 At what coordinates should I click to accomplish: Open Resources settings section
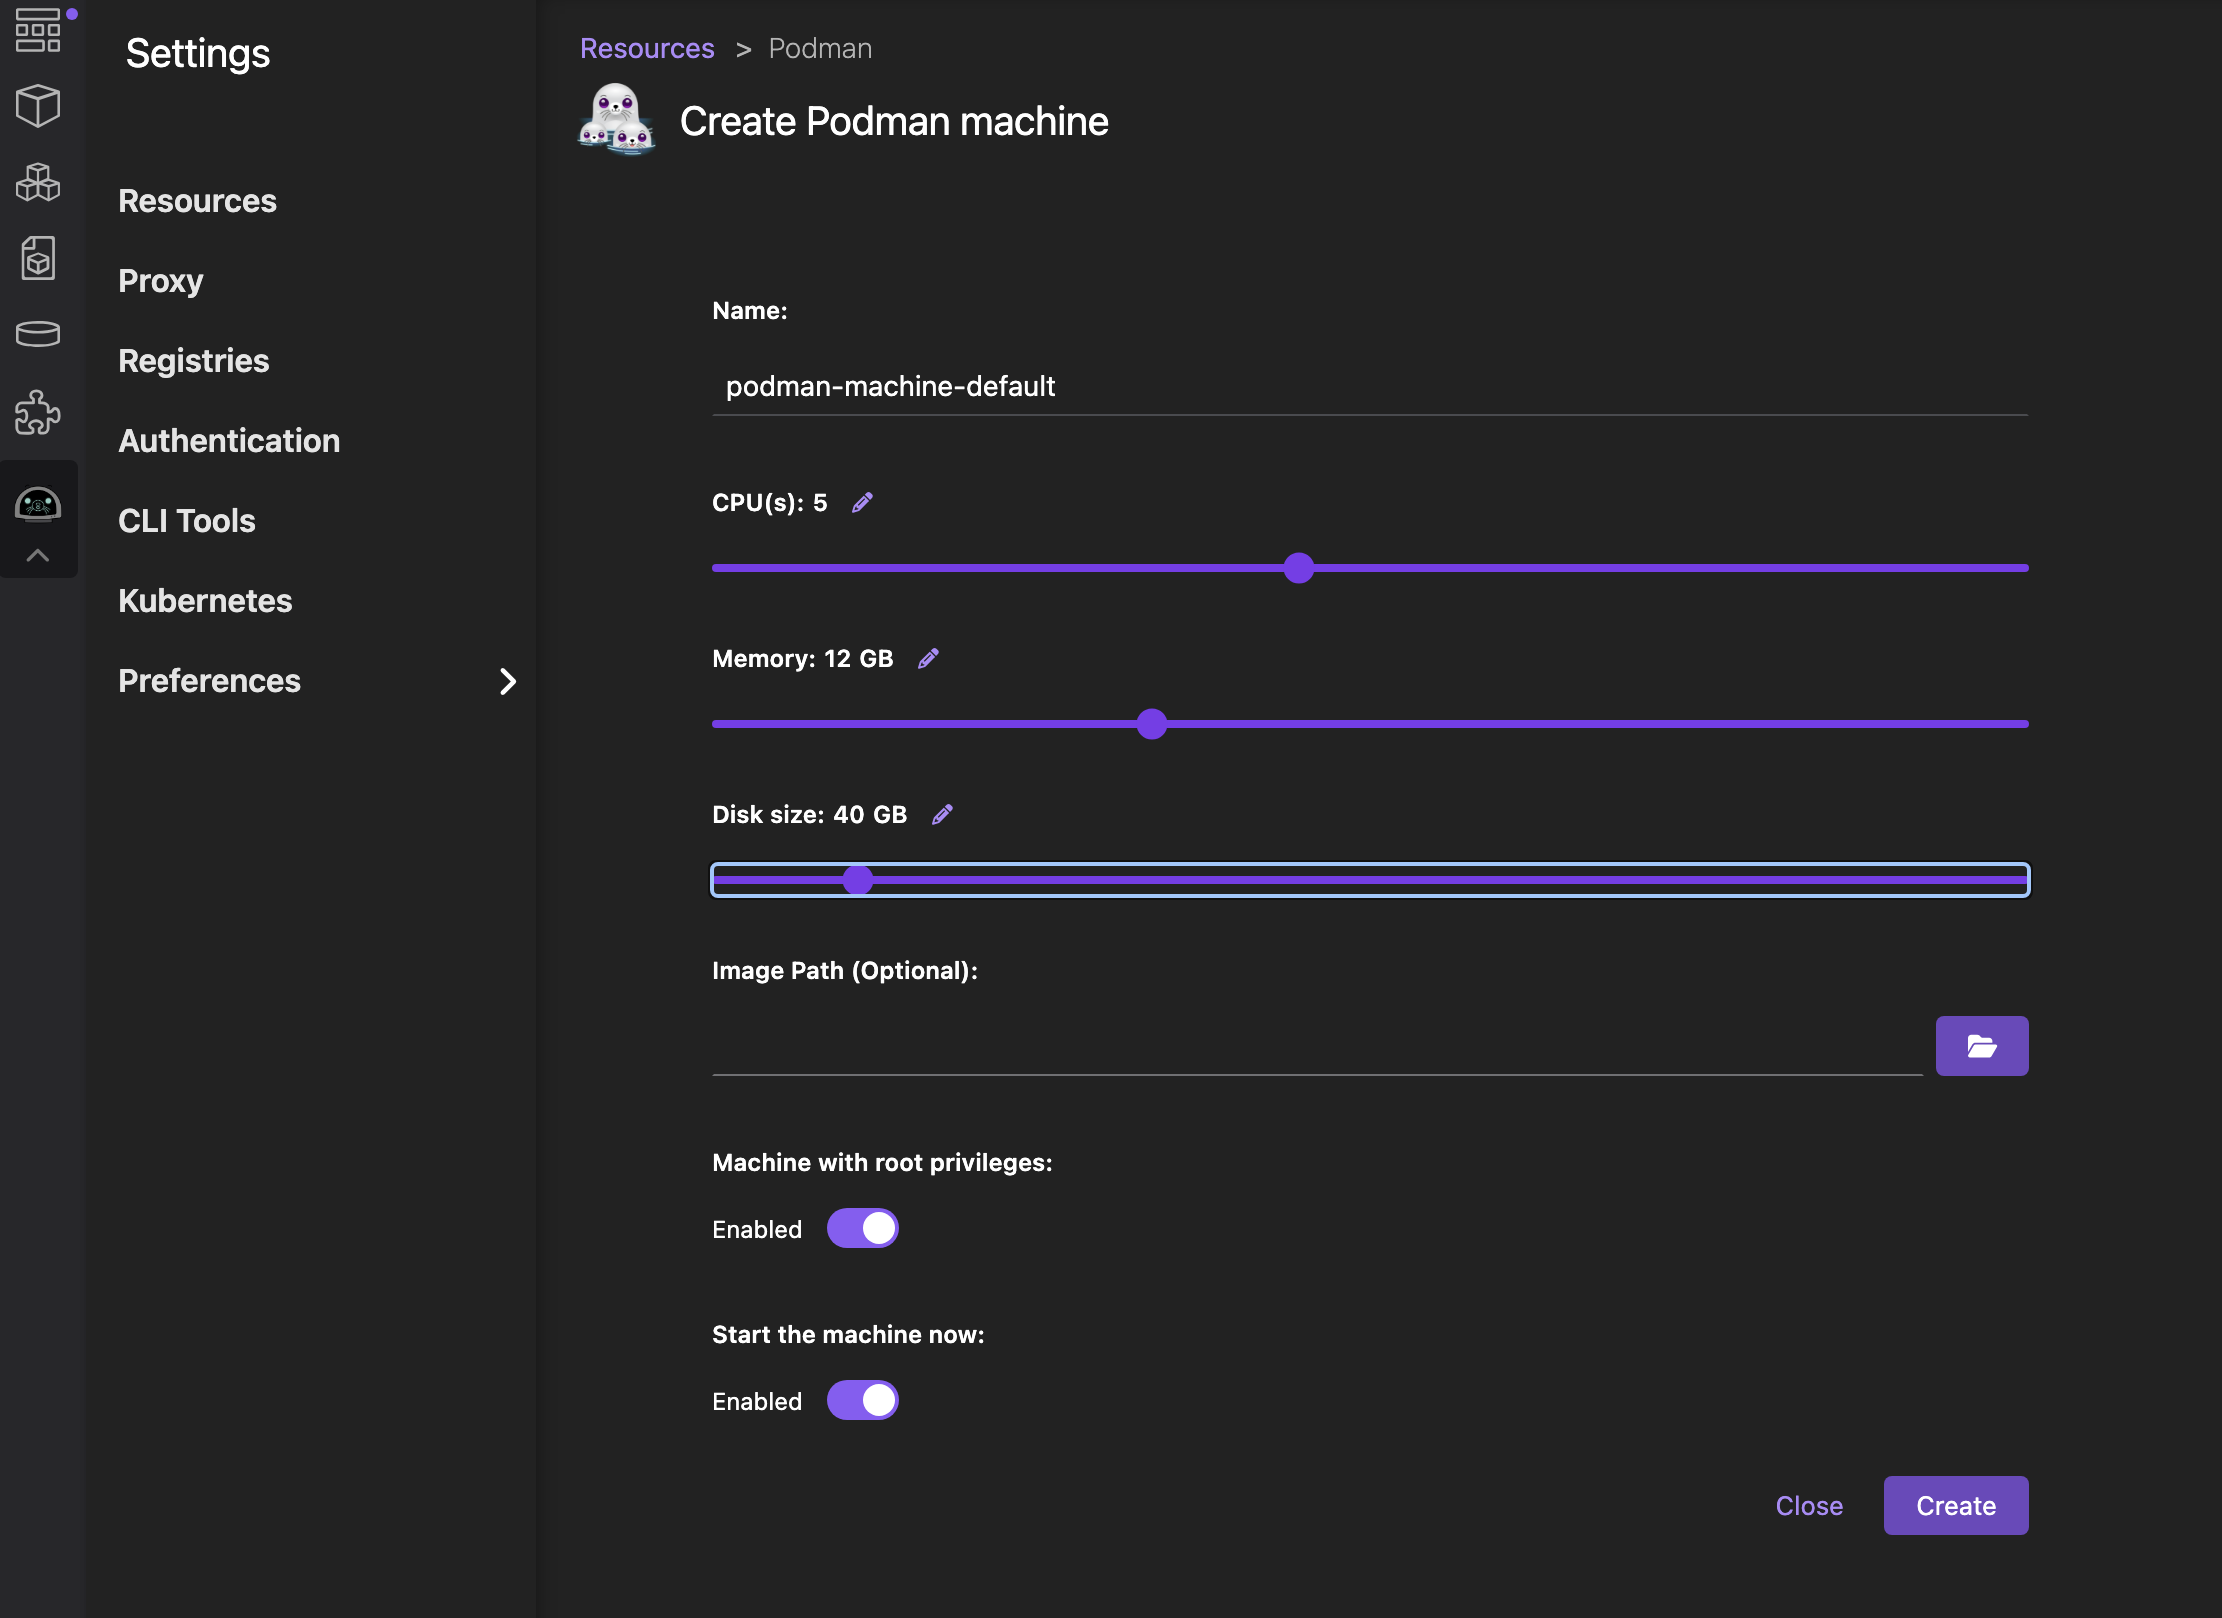click(x=197, y=201)
